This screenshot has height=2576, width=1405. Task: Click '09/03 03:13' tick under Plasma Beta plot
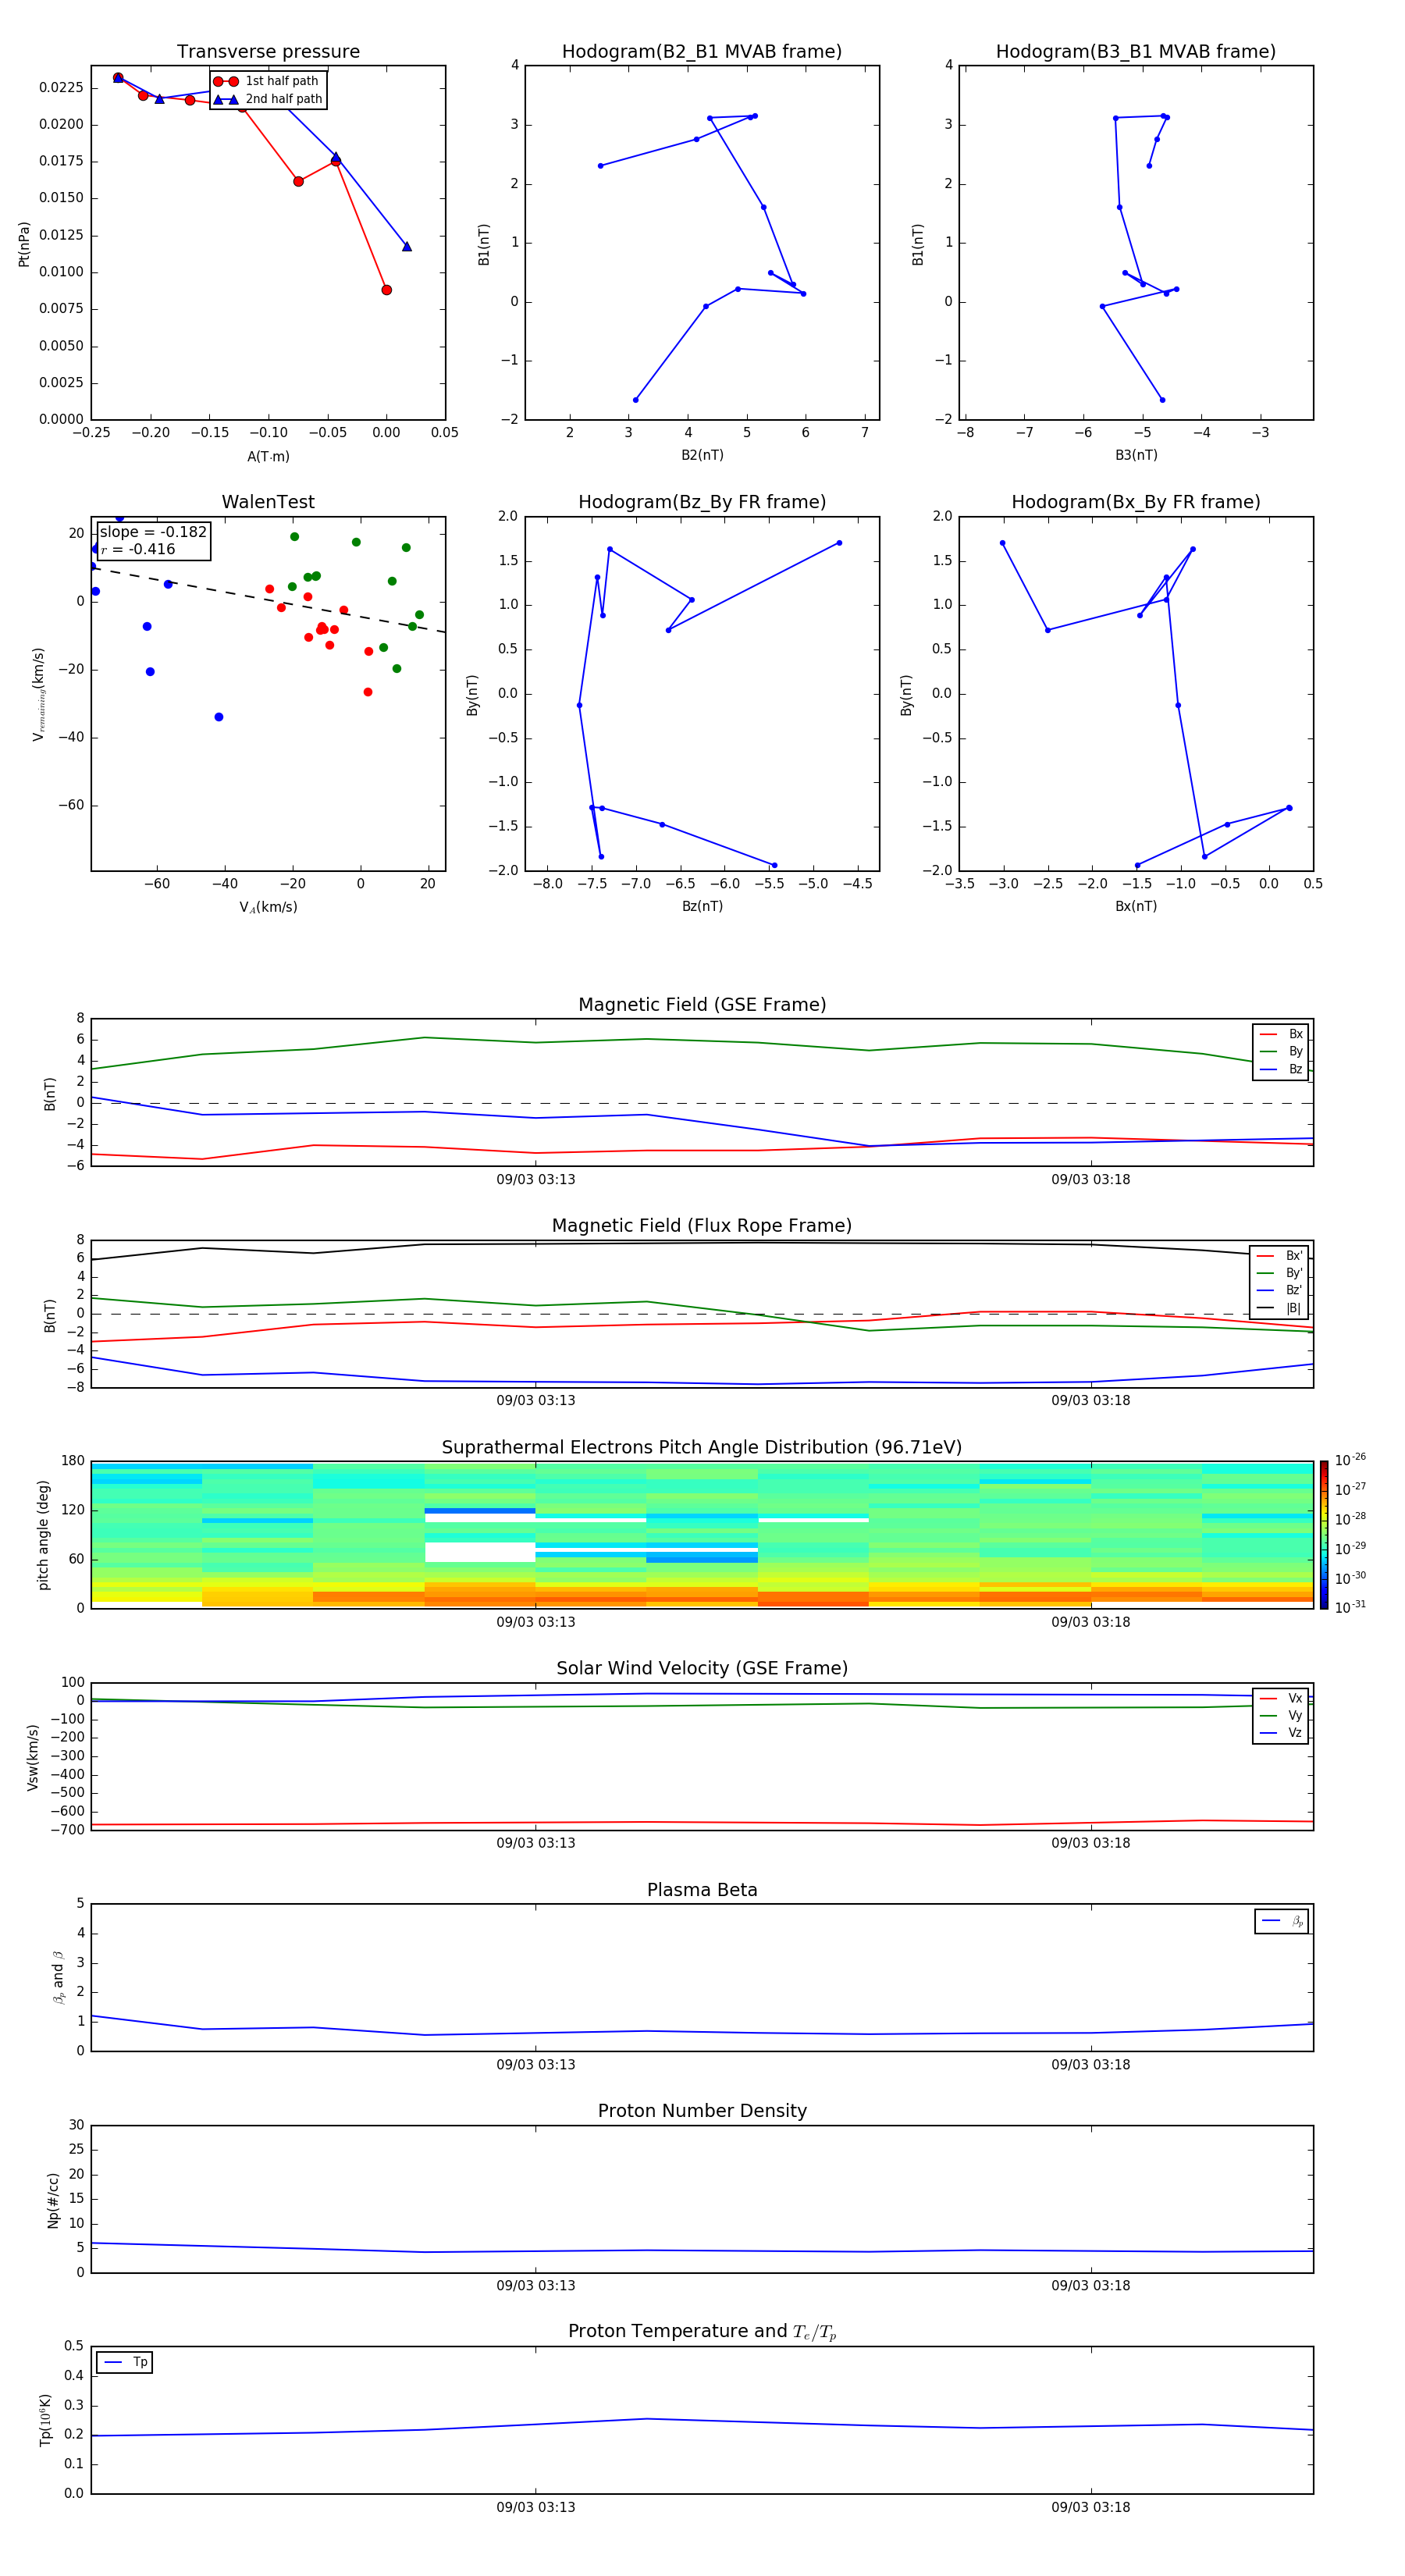(536, 2065)
